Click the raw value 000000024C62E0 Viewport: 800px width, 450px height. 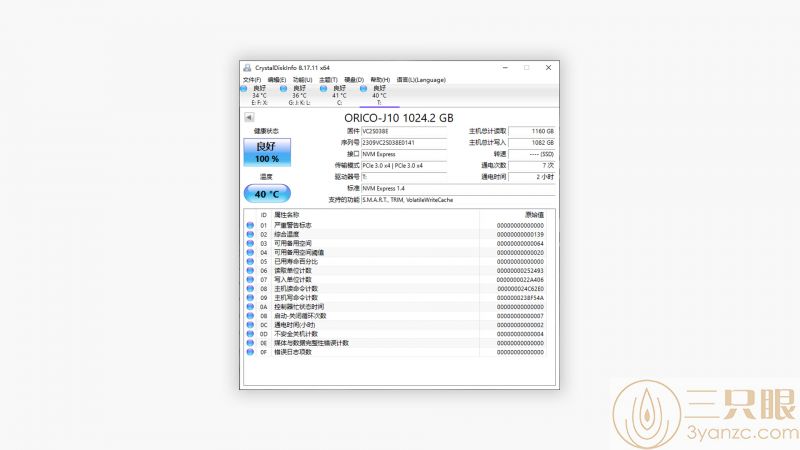click(520, 289)
